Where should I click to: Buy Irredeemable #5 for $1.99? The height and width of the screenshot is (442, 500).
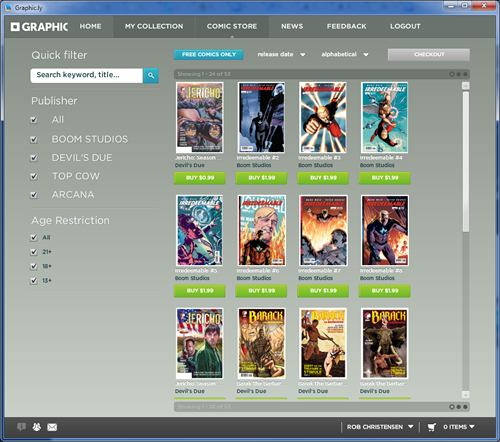tap(200, 291)
